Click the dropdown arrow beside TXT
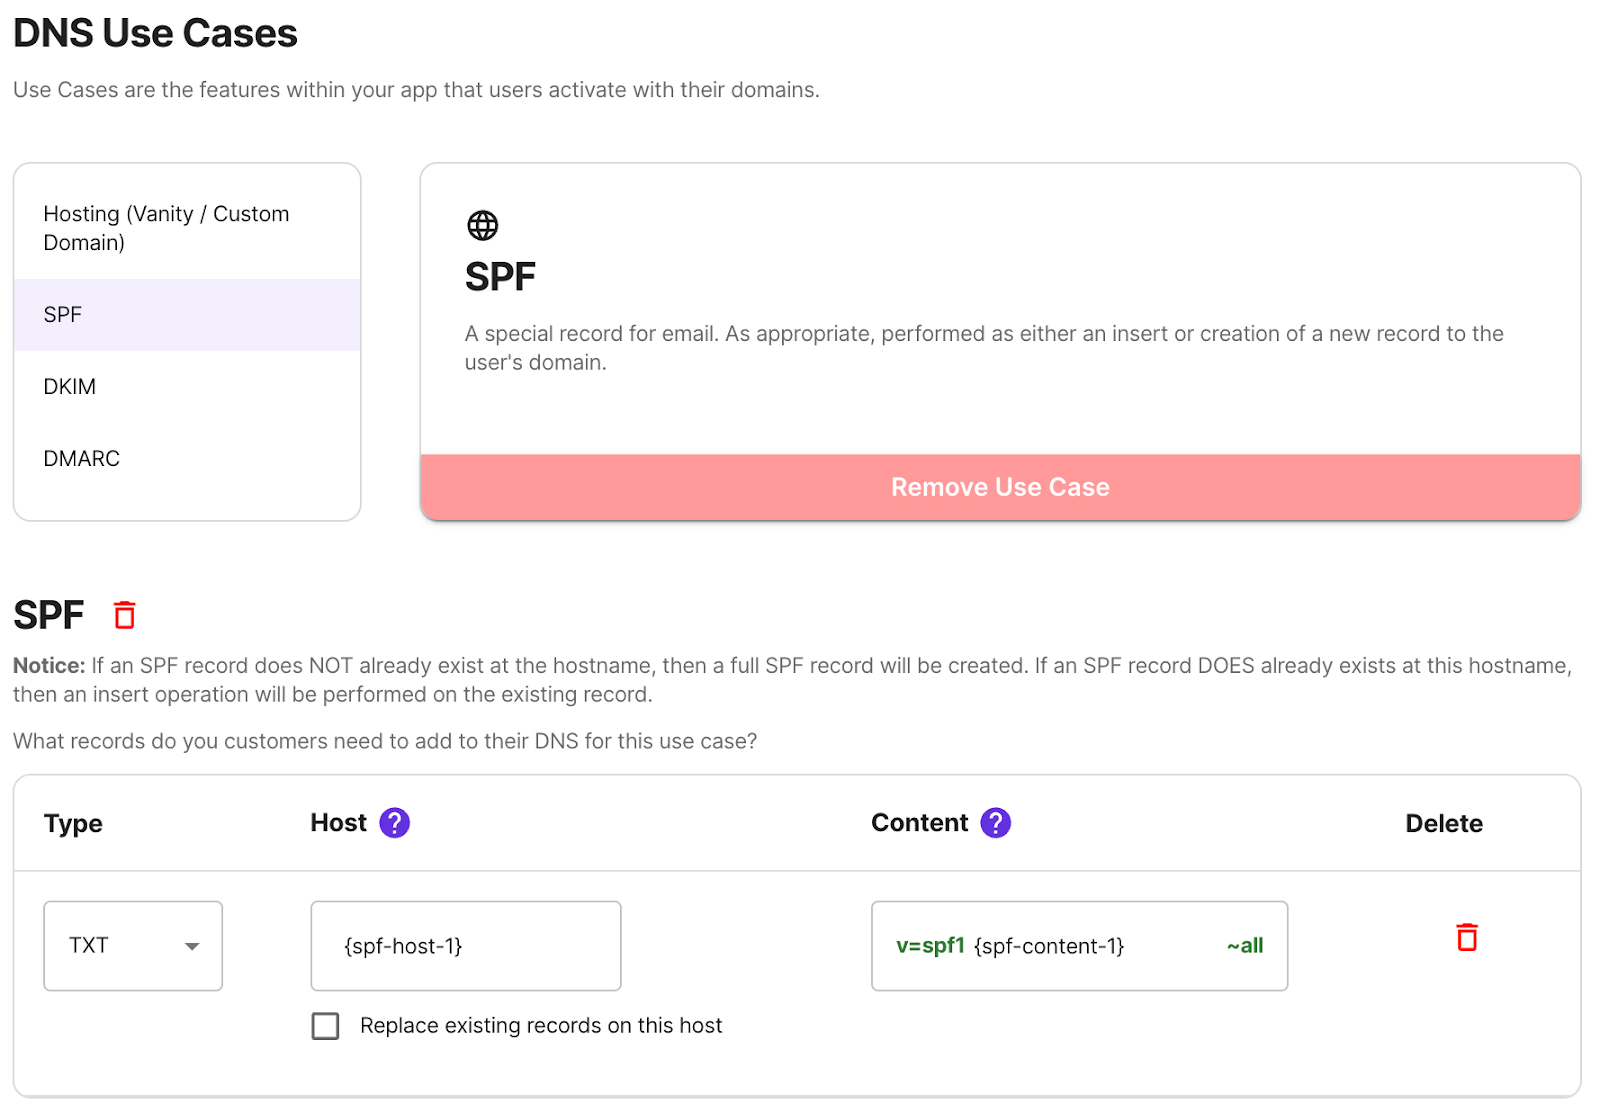 click(193, 945)
